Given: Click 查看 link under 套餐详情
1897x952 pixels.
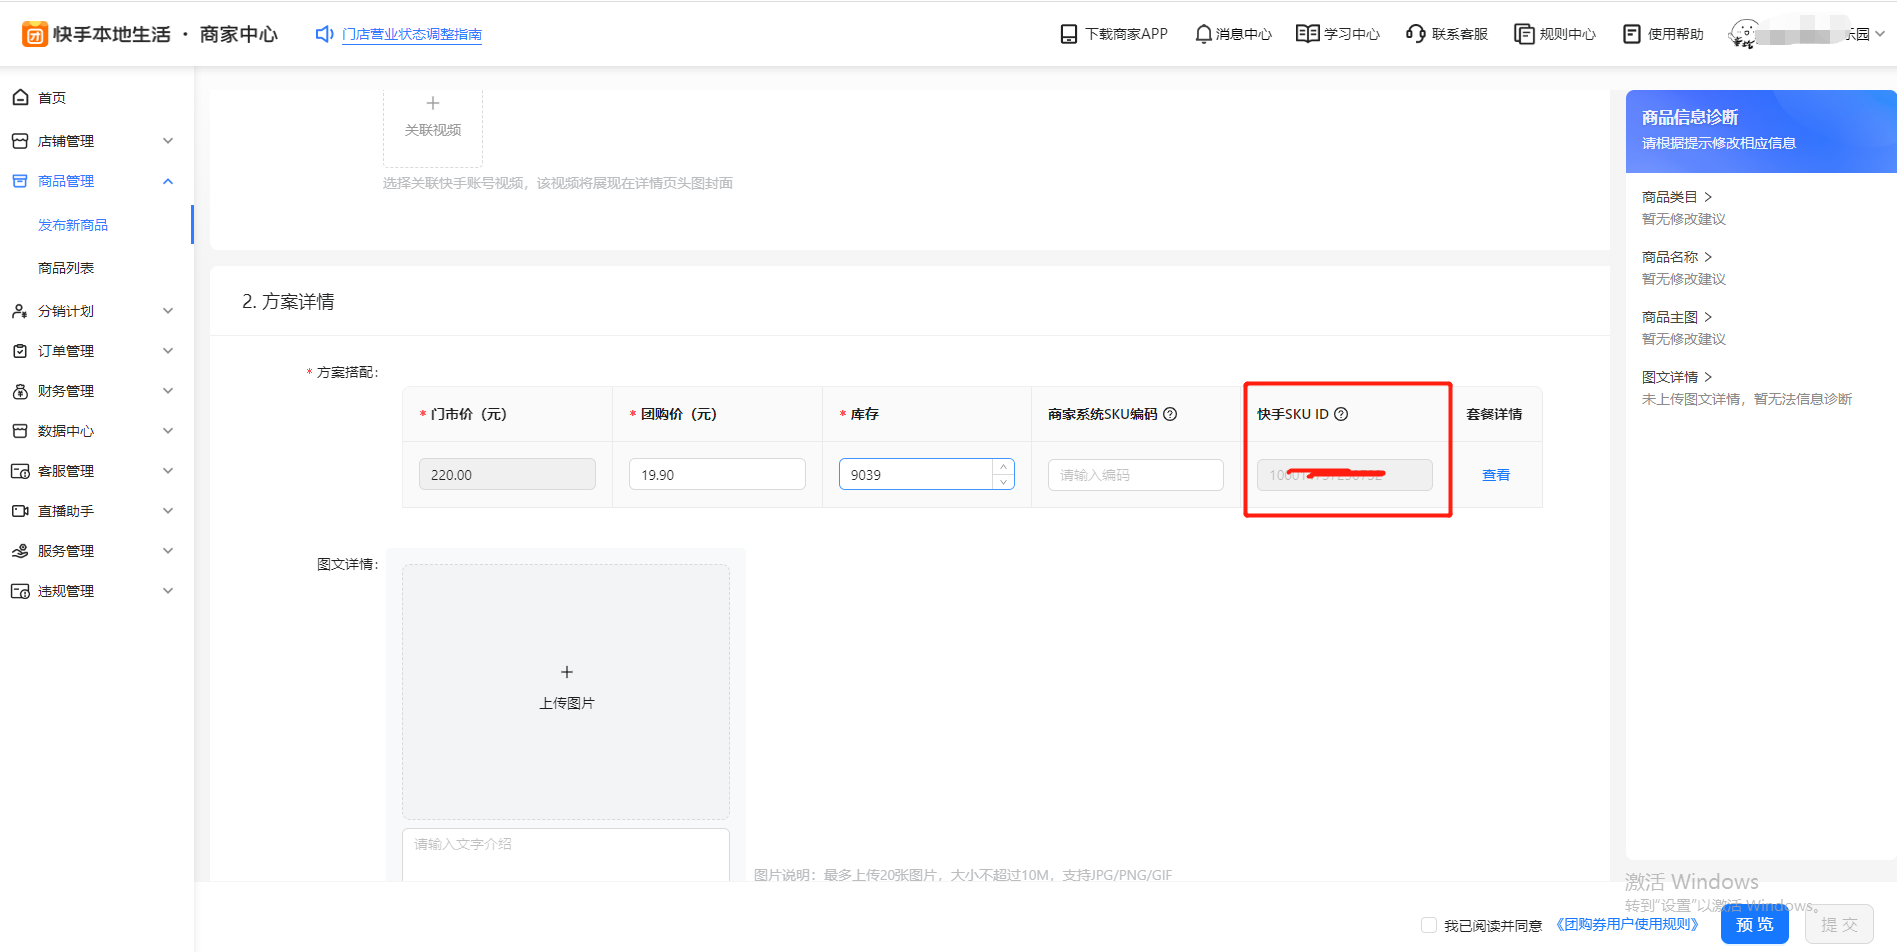Looking at the screenshot, I should [1495, 475].
